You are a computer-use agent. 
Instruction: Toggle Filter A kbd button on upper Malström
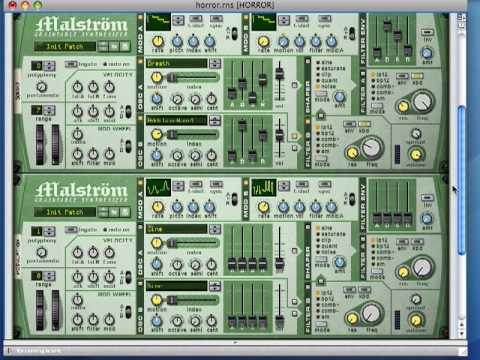pos(417,76)
